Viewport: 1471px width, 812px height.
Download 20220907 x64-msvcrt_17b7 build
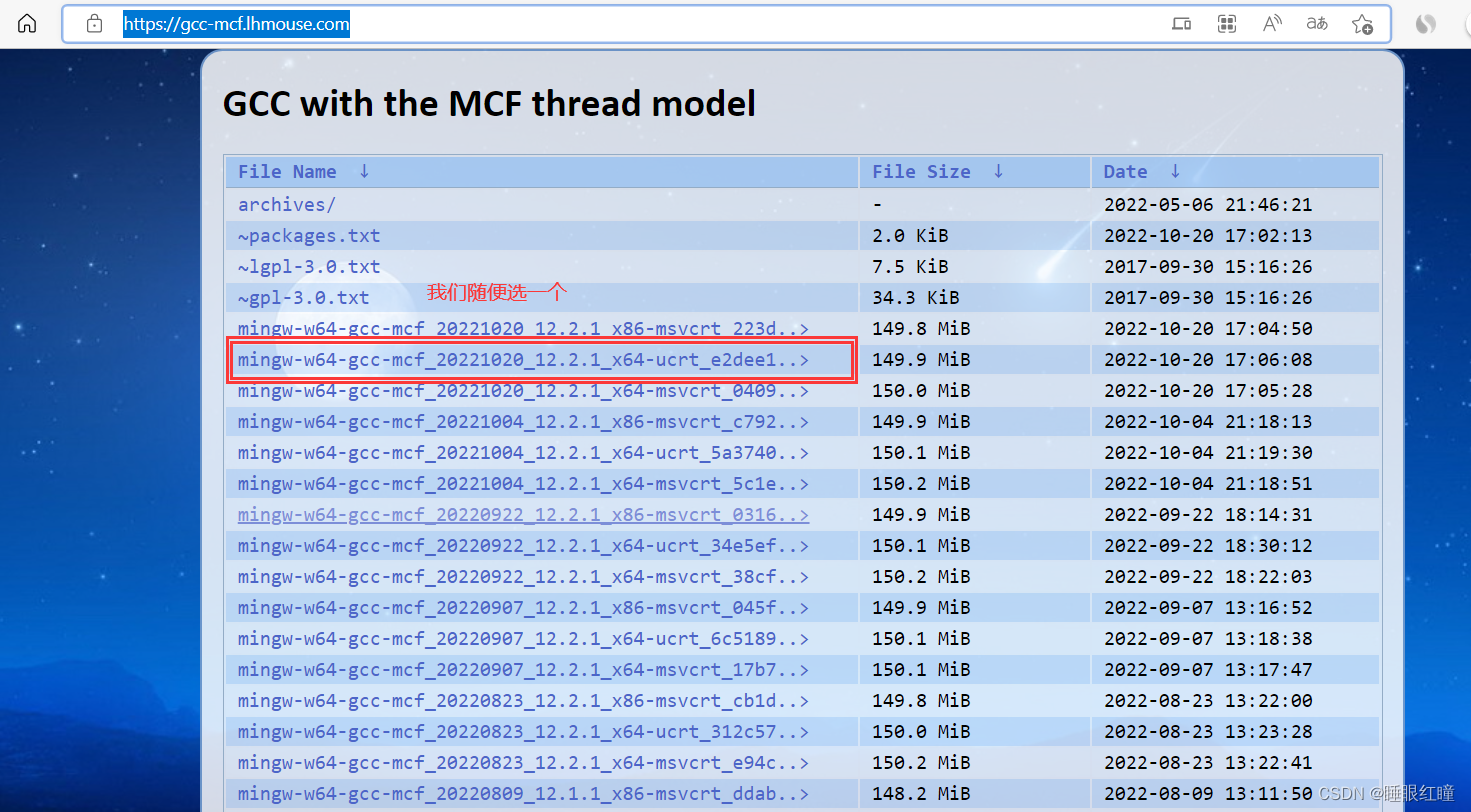523,669
